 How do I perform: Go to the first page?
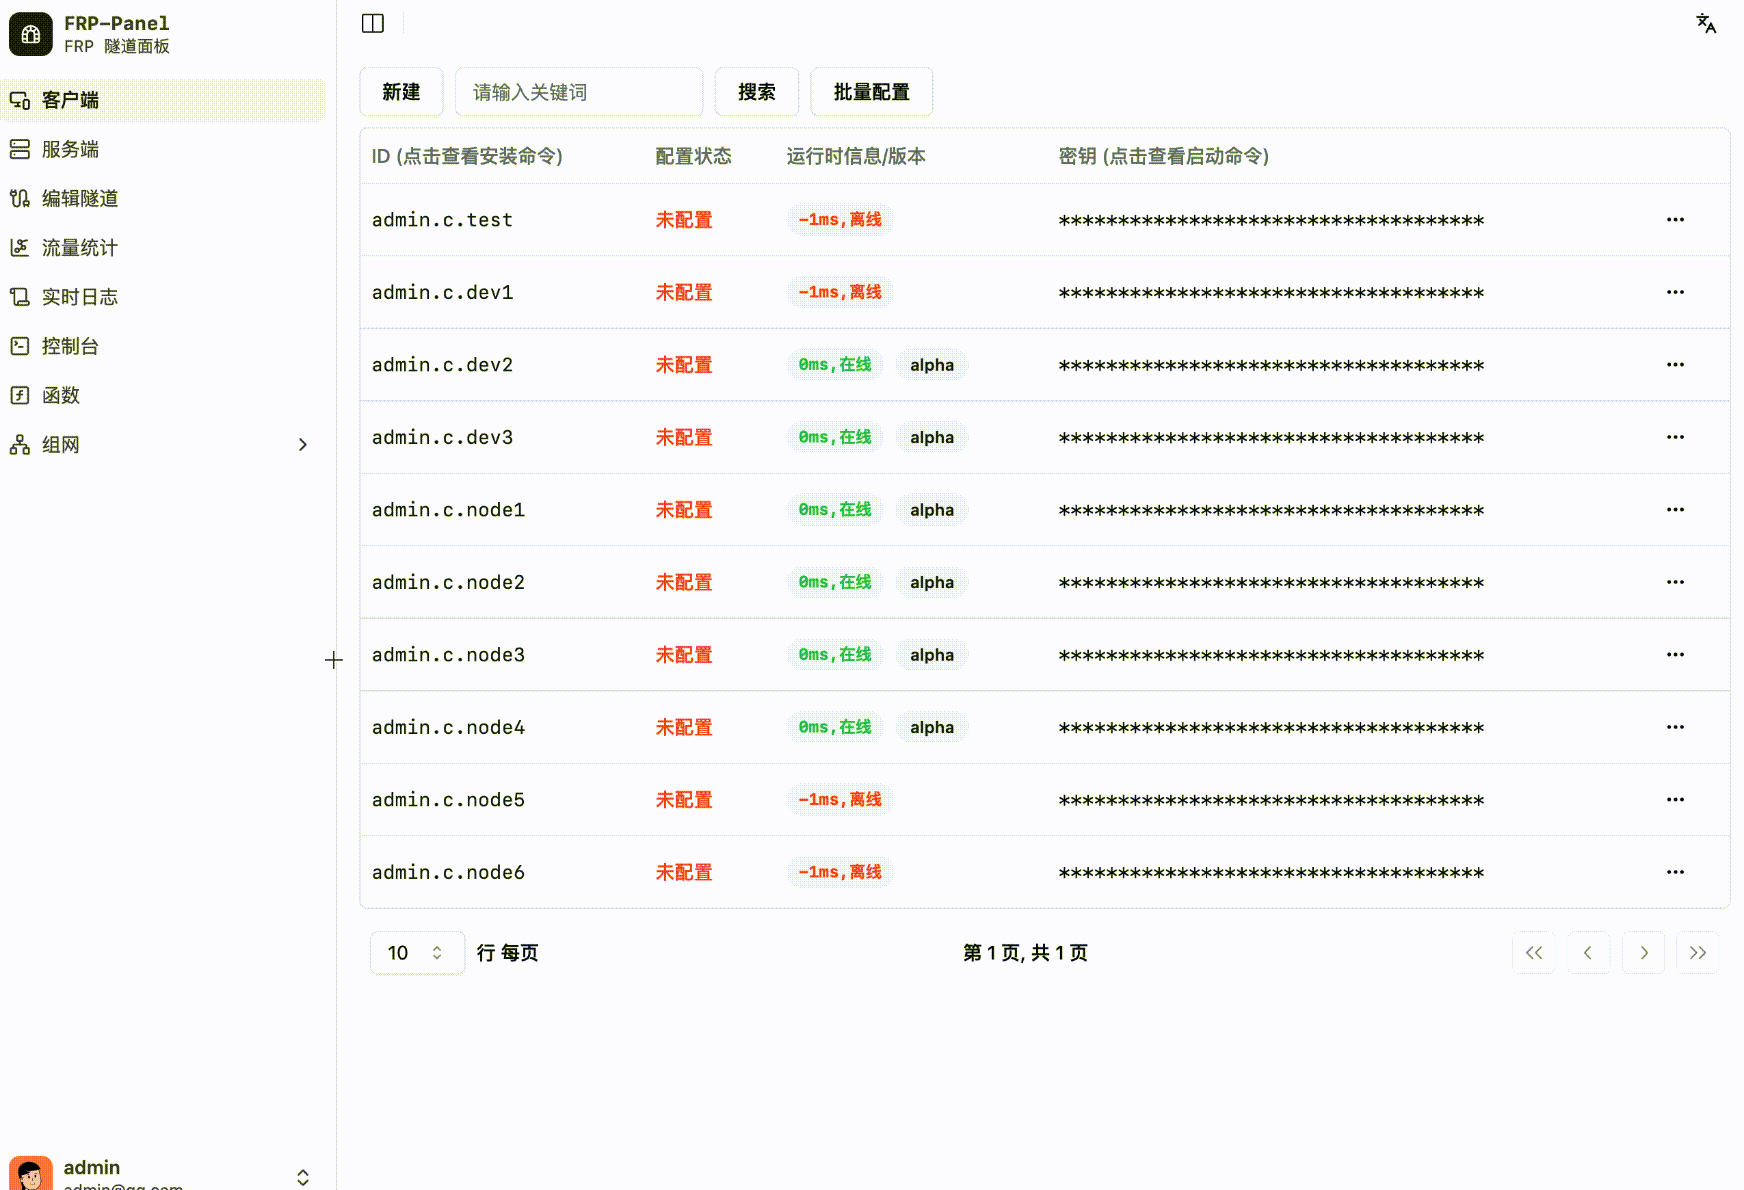(x=1533, y=953)
